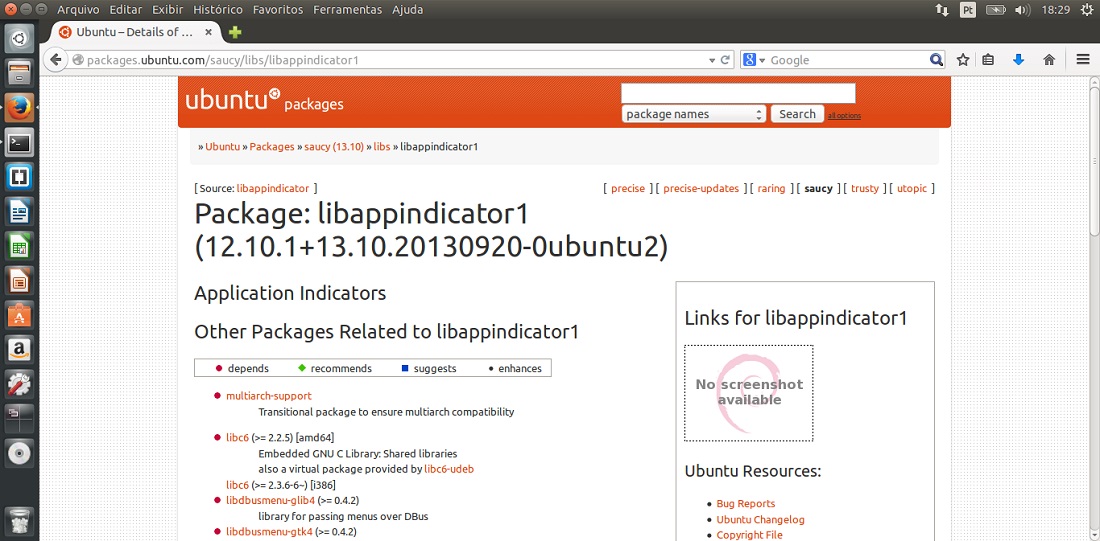This screenshot has height=541, width=1100.
Task: Open the Favoritos menu
Action: pyautogui.click(x=278, y=10)
